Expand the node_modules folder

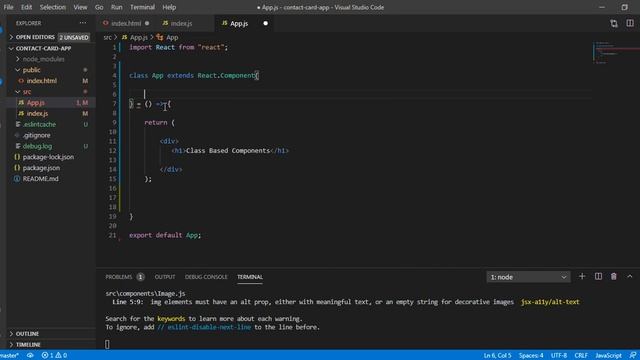point(43,59)
